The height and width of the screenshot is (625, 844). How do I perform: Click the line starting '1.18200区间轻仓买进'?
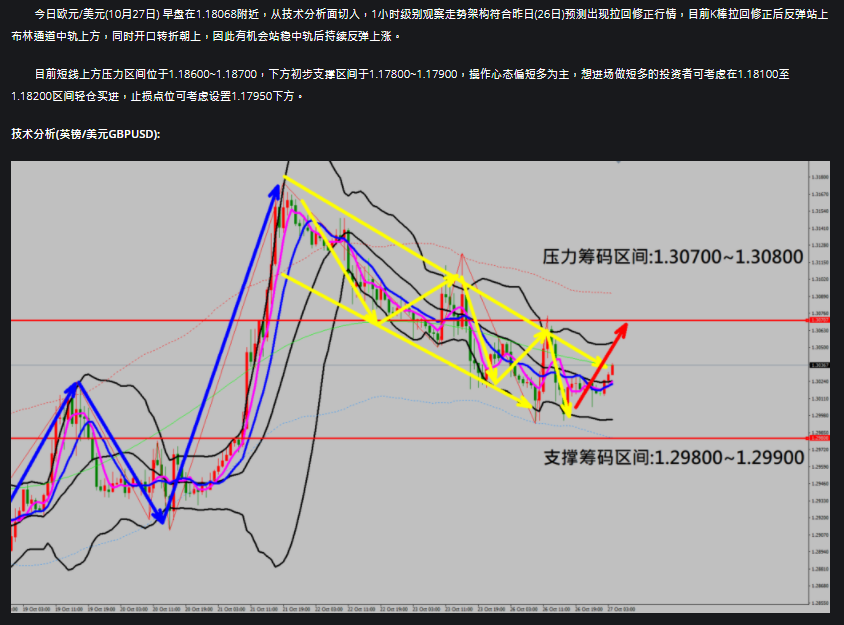pyautogui.click(x=157, y=96)
